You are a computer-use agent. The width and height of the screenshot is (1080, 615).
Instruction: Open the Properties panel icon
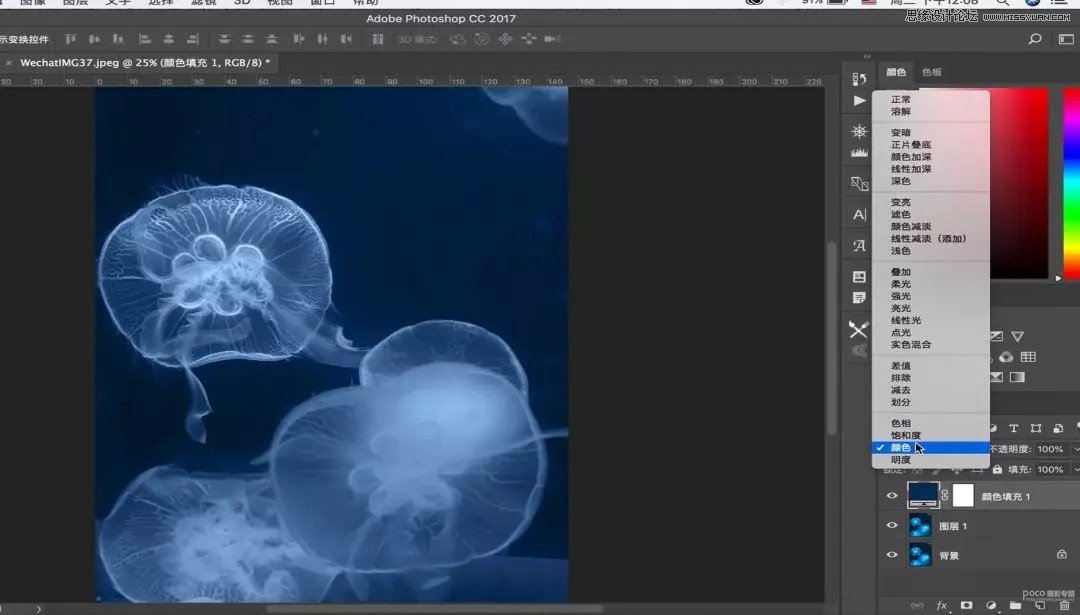coord(859,277)
